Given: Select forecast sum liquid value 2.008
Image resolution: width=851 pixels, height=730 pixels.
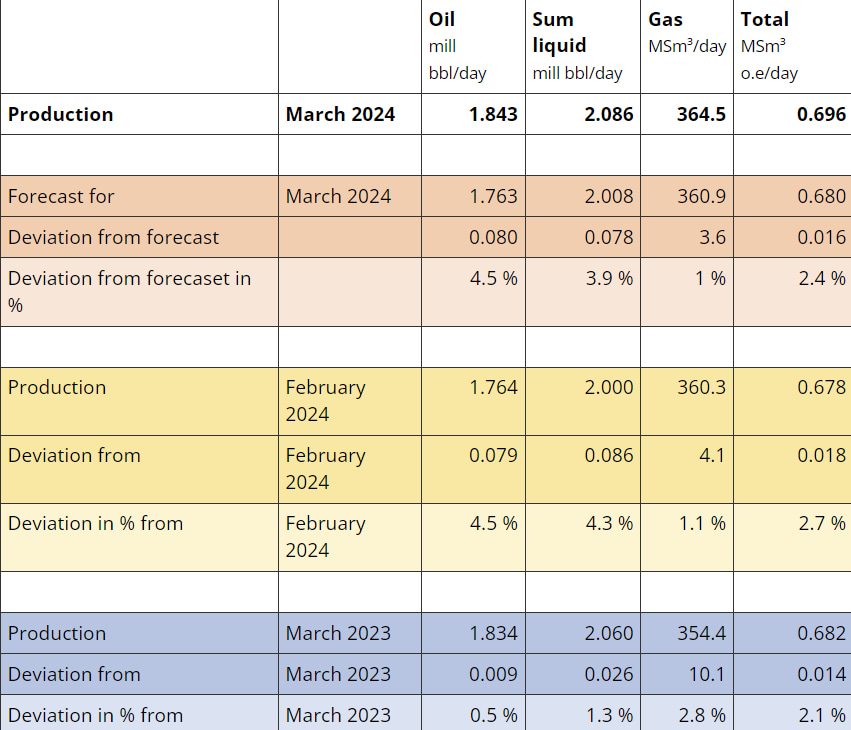Looking at the screenshot, I should click(x=609, y=196).
